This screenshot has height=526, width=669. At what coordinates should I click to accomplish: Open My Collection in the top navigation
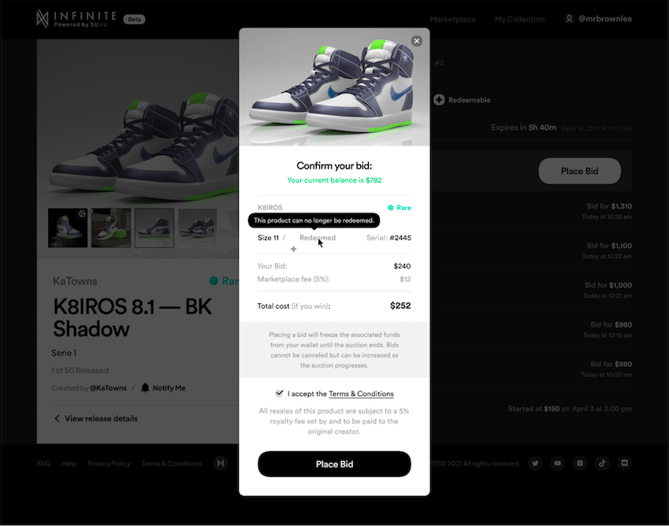coord(520,19)
